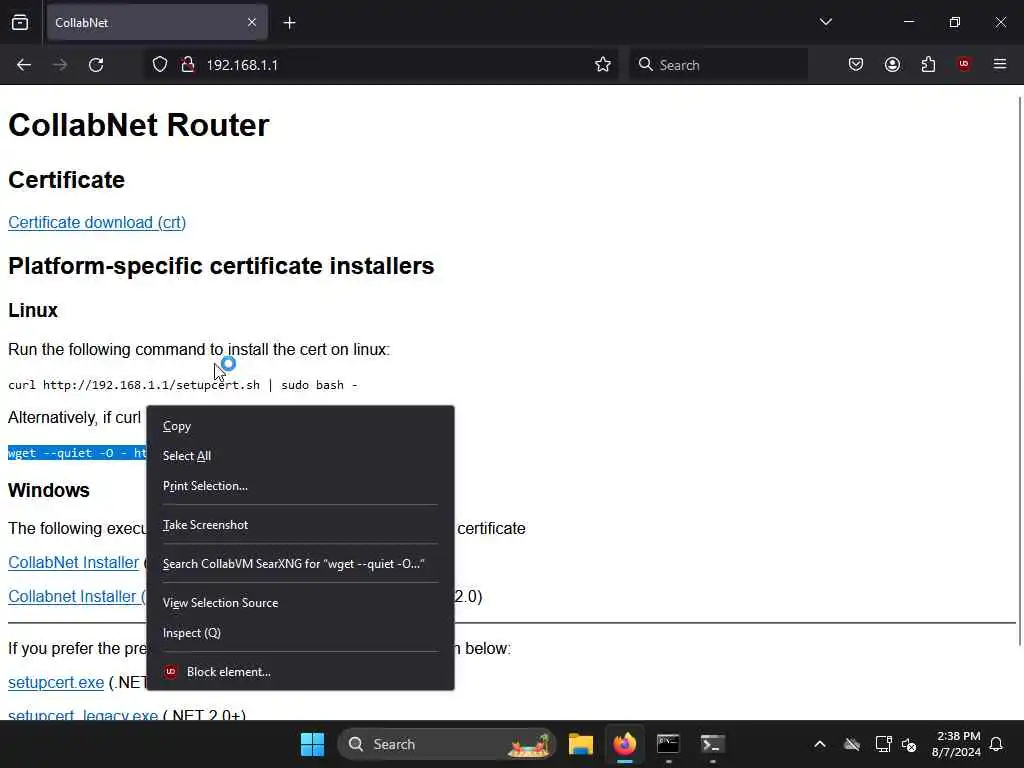Open the Firefox account icon
The width and height of the screenshot is (1024, 768).
pyautogui.click(x=892, y=64)
